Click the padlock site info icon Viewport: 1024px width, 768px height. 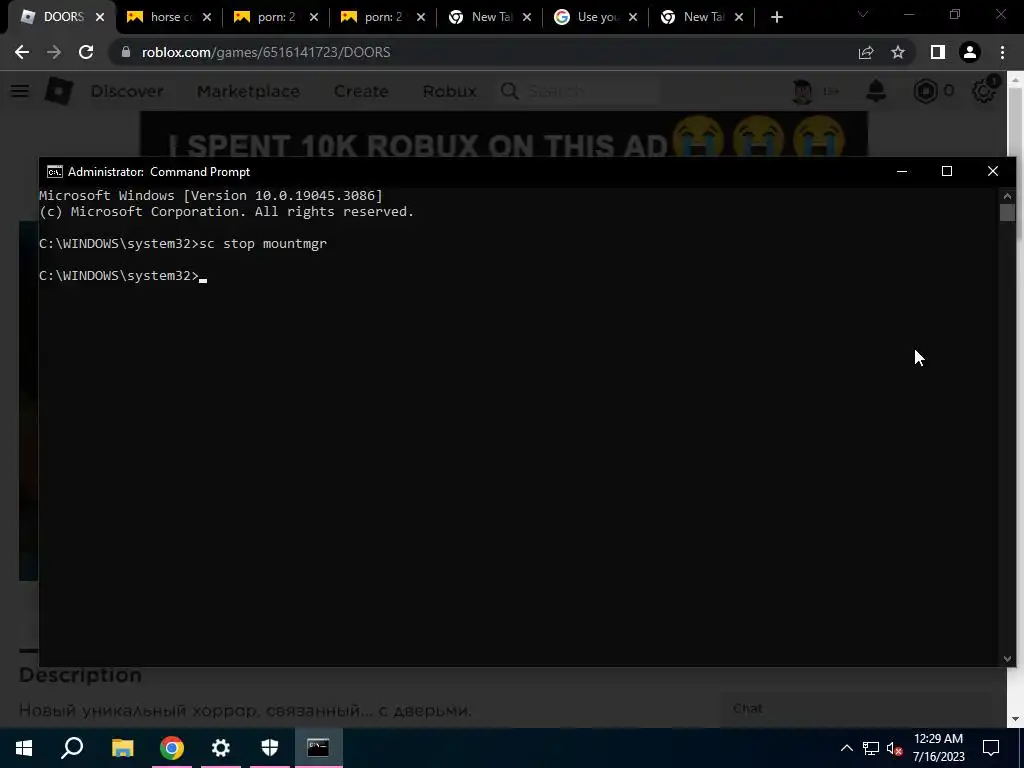point(126,52)
